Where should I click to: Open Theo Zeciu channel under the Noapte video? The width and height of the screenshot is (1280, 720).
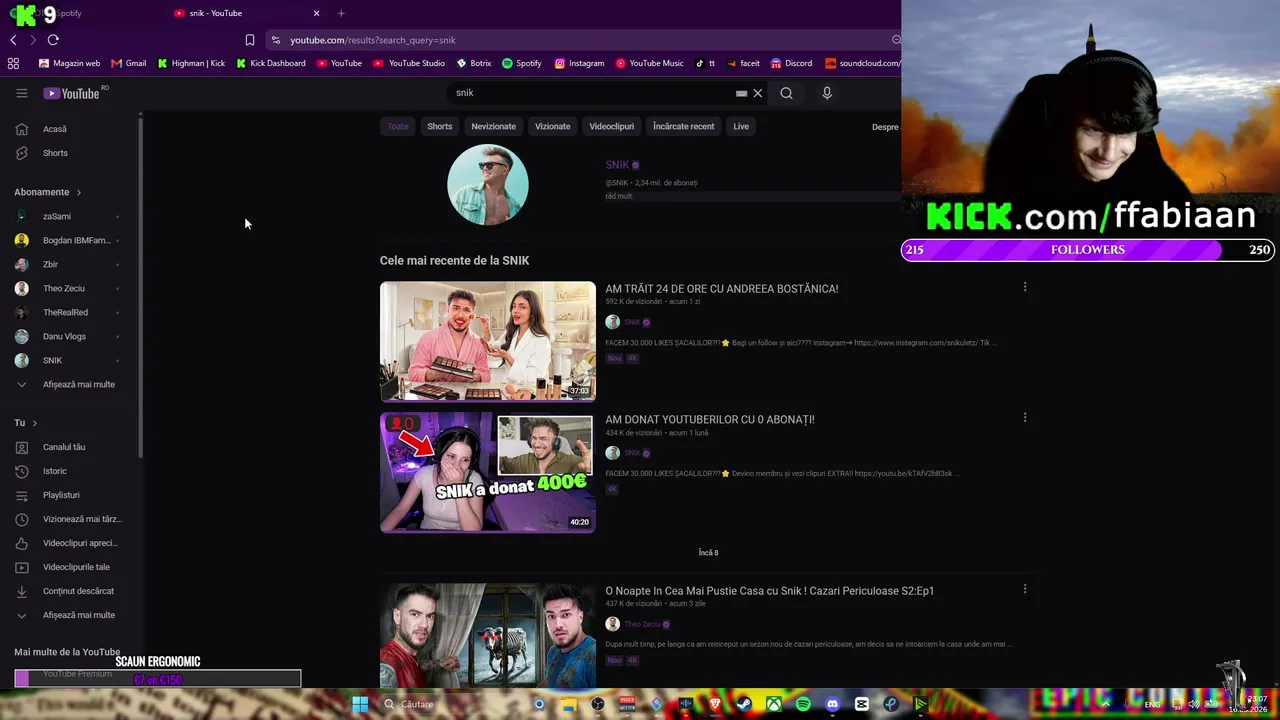point(643,624)
